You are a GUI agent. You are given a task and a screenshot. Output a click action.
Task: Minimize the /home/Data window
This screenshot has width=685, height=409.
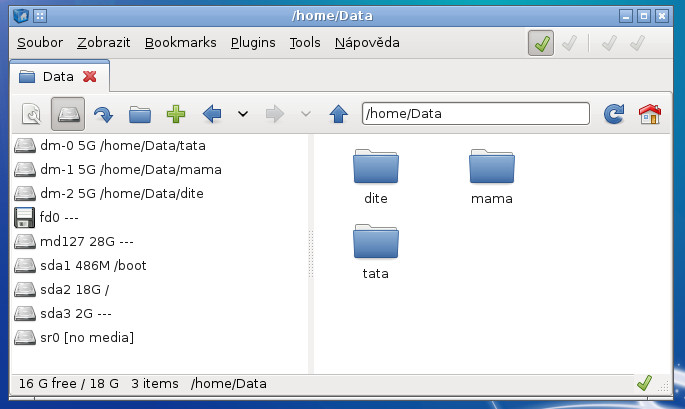click(x=626, y=17)
